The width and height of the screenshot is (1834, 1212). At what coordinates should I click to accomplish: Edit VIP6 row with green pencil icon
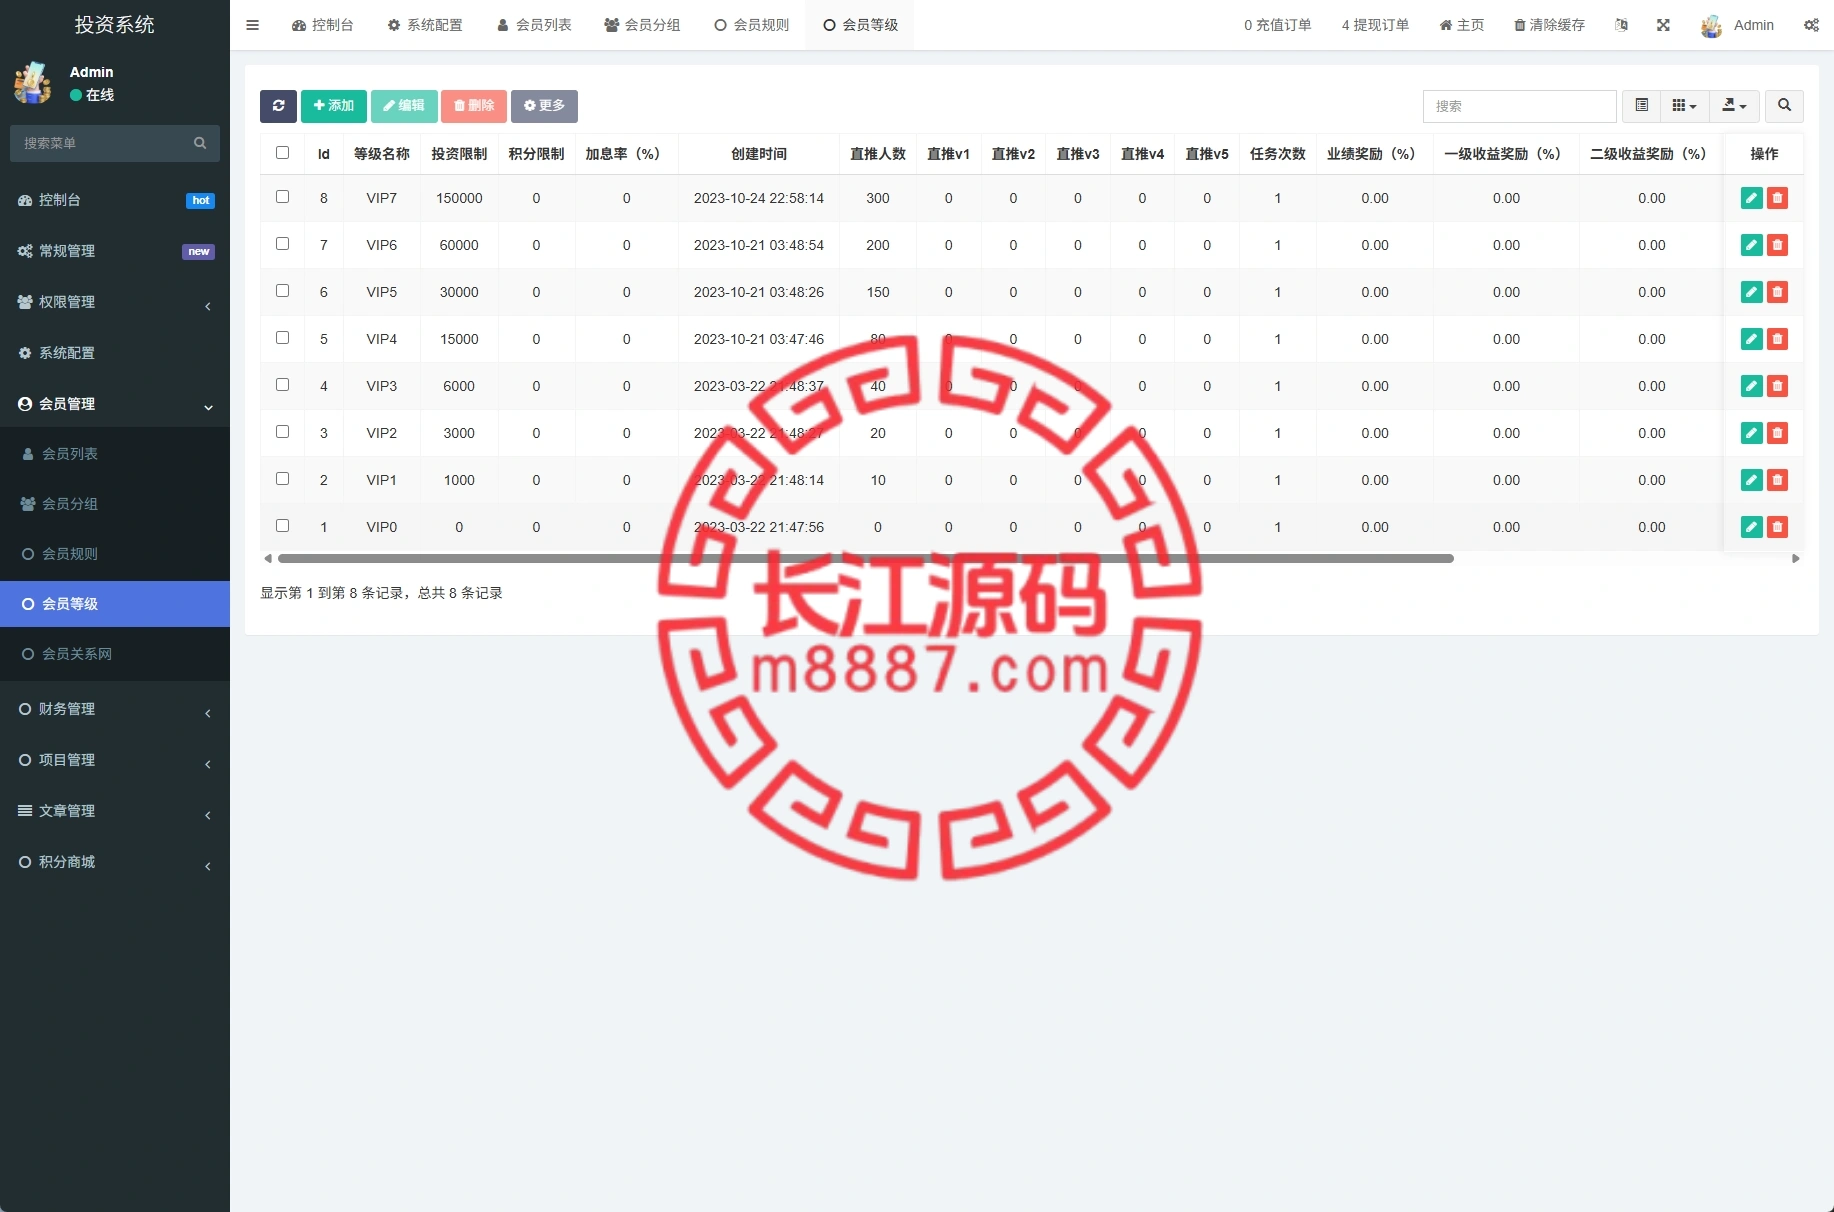coord(1751,245)
